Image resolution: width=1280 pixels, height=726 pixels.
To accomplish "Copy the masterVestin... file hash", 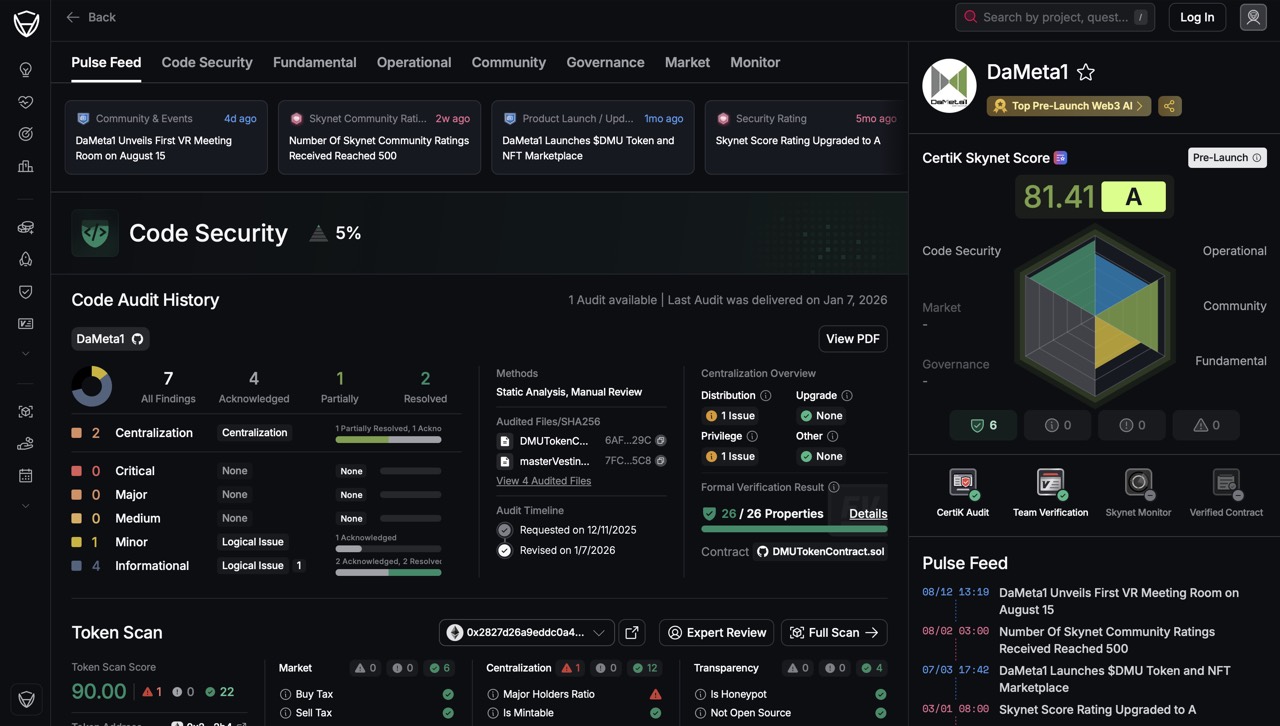I will 661,461.
